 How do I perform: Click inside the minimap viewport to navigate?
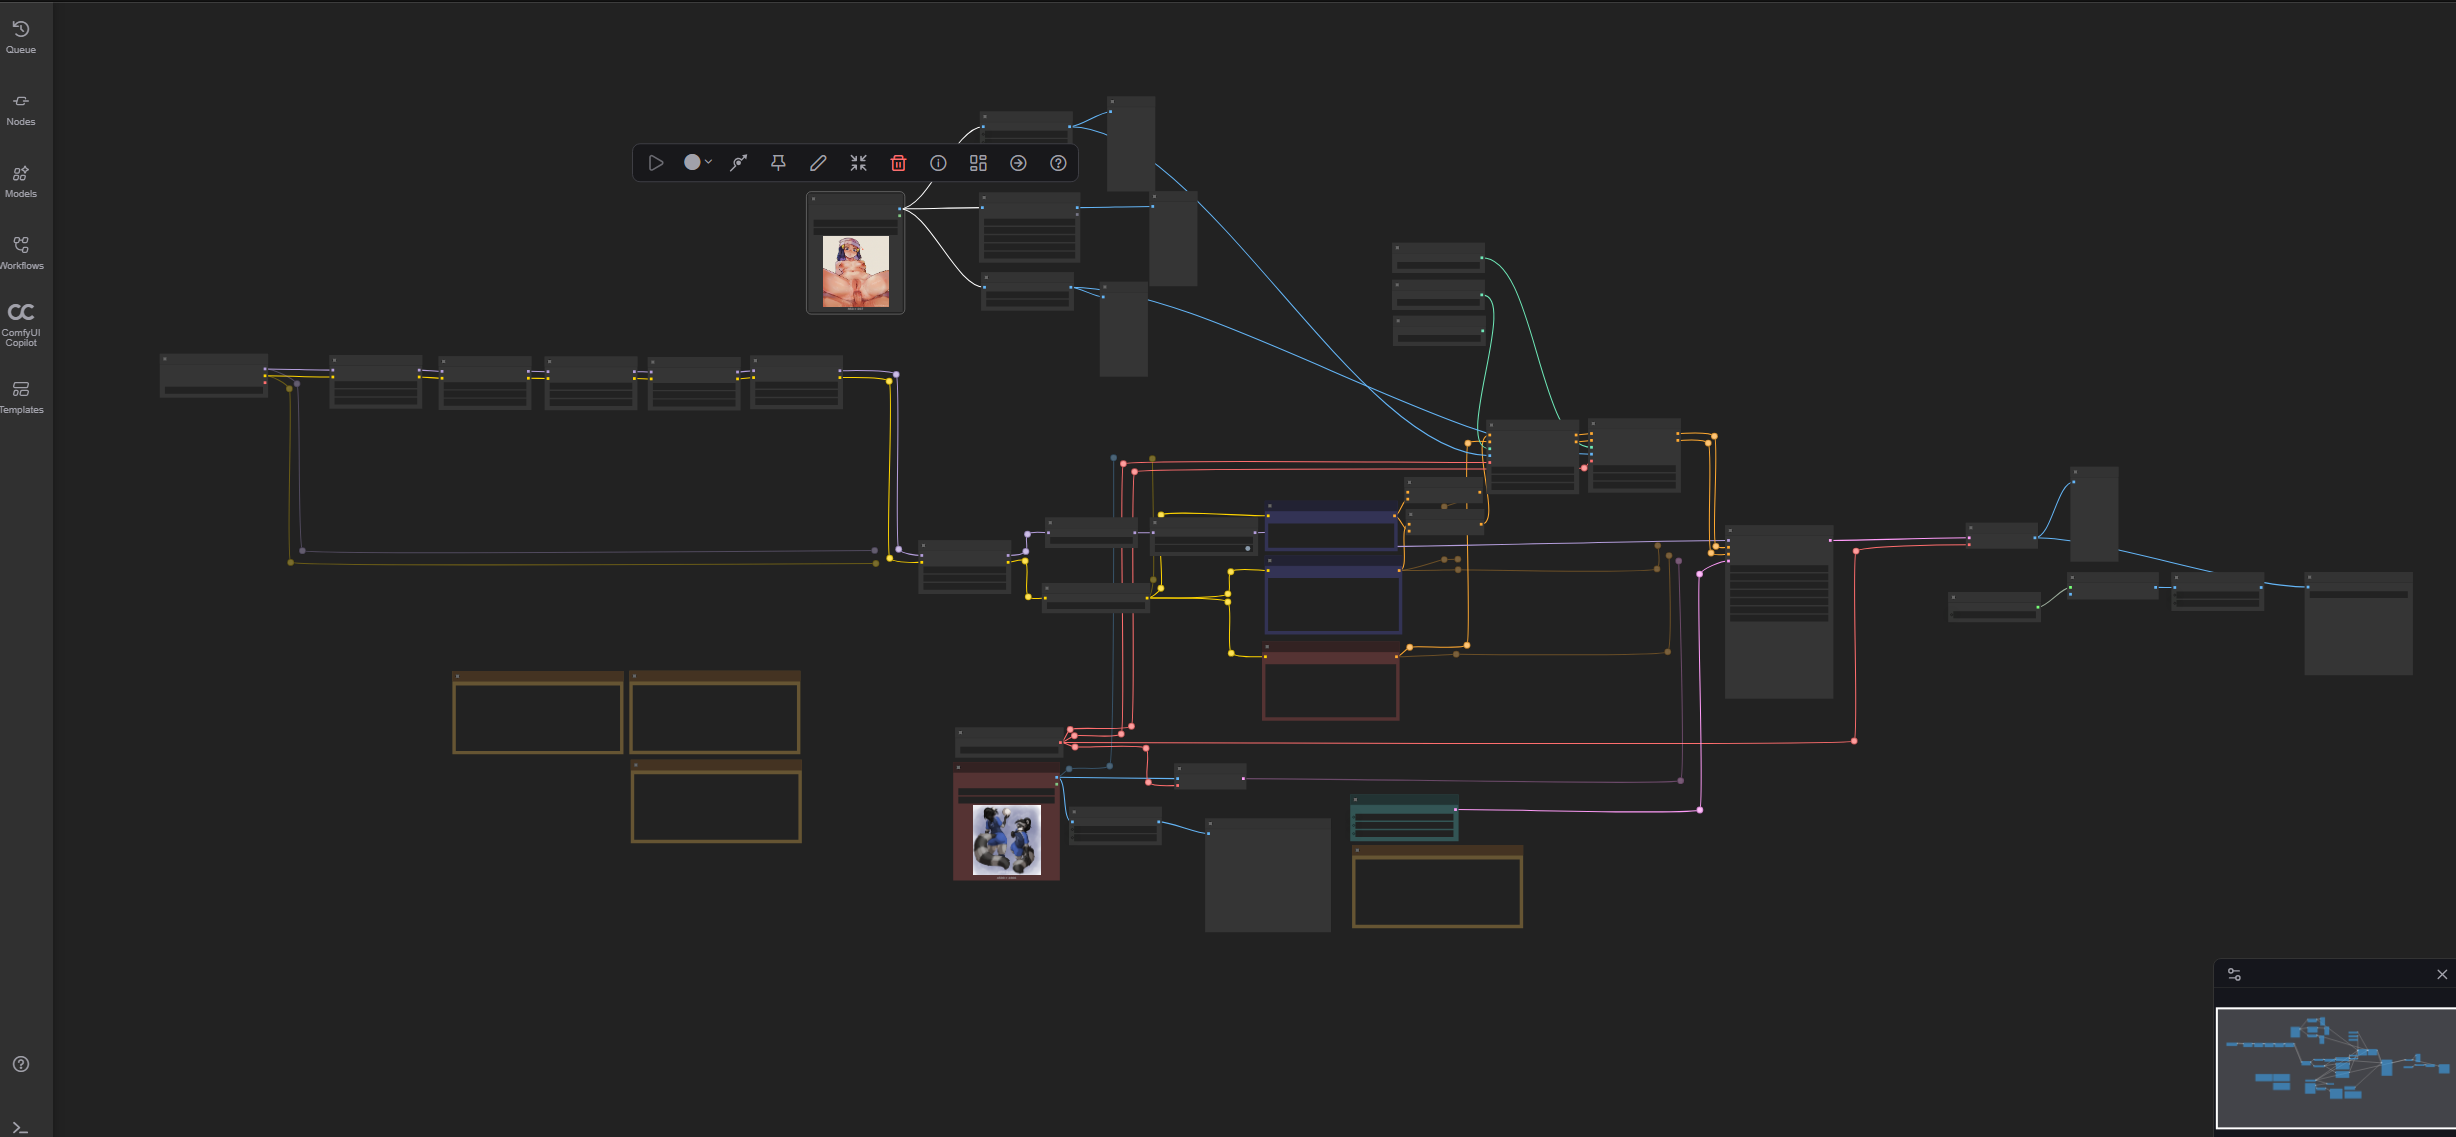[x=2336, y=1068]
